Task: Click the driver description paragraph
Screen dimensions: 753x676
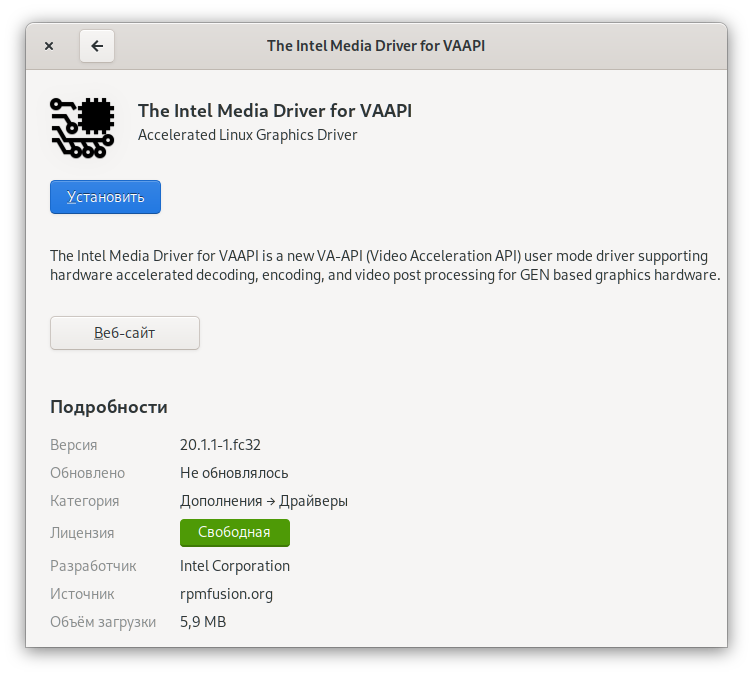Action: coord(385,265)
